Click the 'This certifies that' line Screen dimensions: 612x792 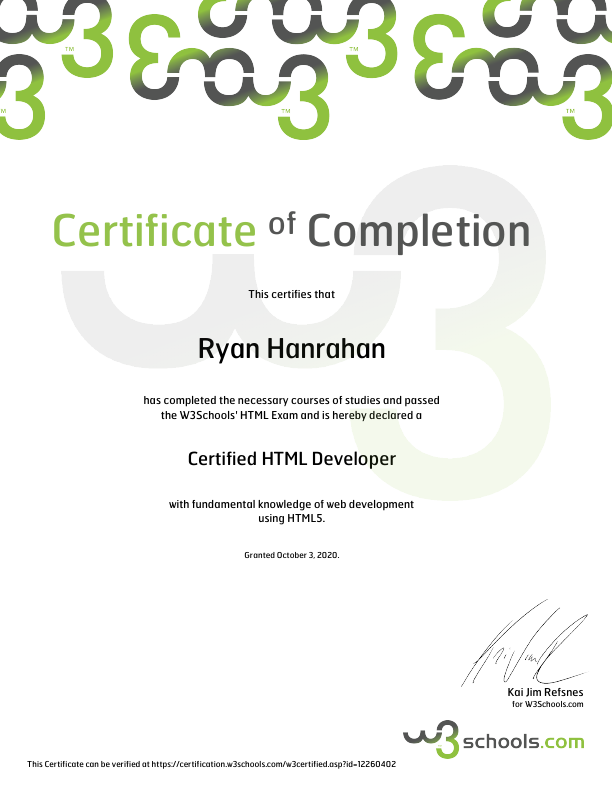[291, 294]
